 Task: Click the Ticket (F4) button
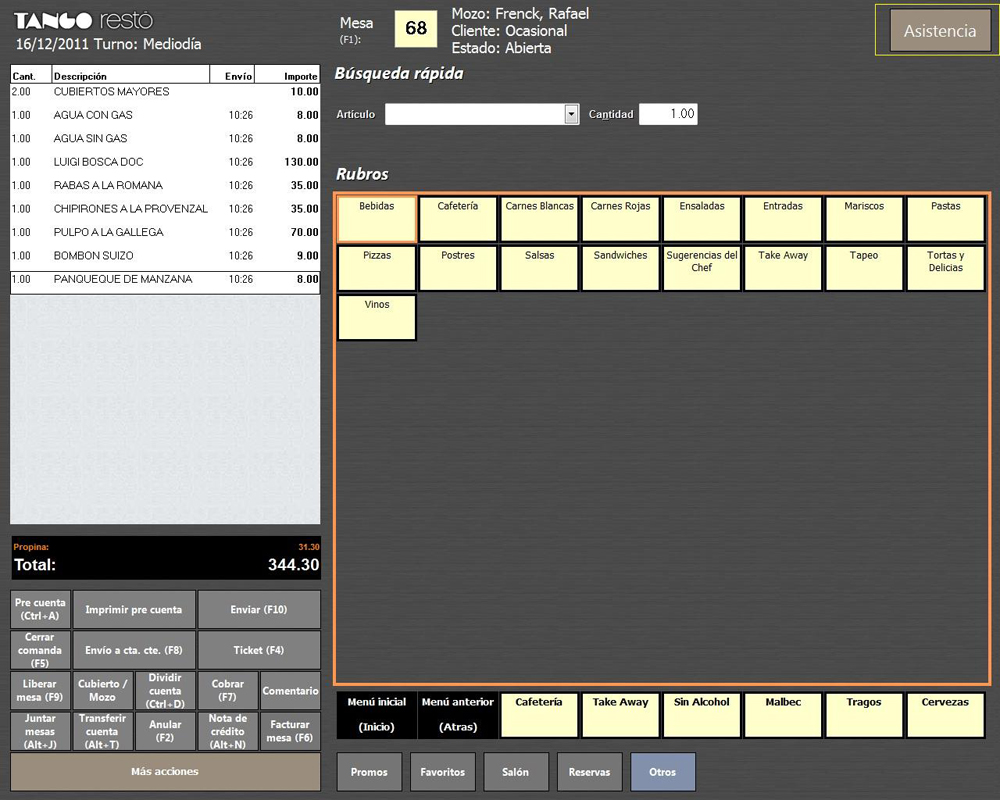point(259,649)
